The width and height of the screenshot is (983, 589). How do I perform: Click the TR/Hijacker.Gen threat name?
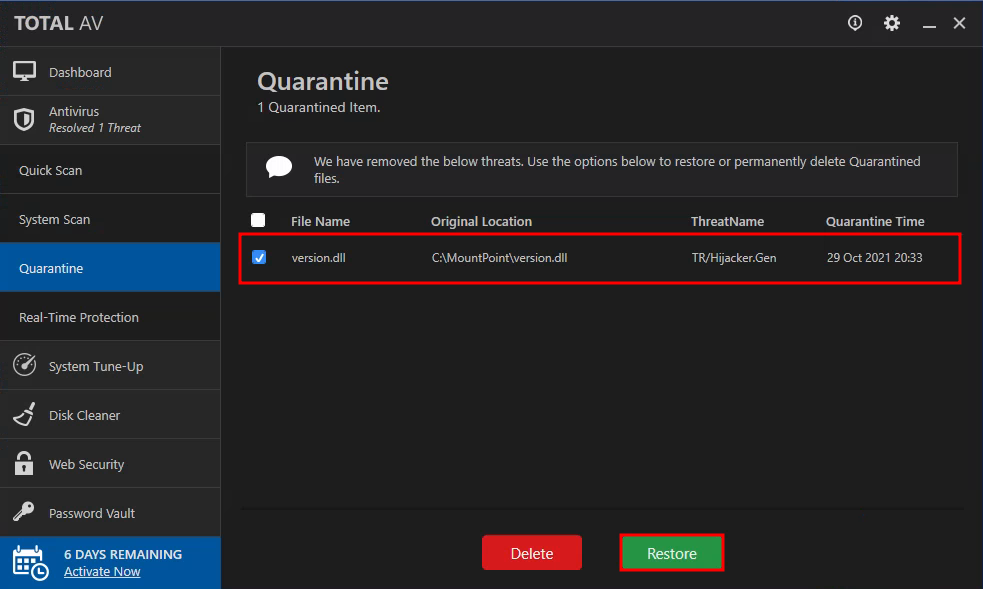734,258
